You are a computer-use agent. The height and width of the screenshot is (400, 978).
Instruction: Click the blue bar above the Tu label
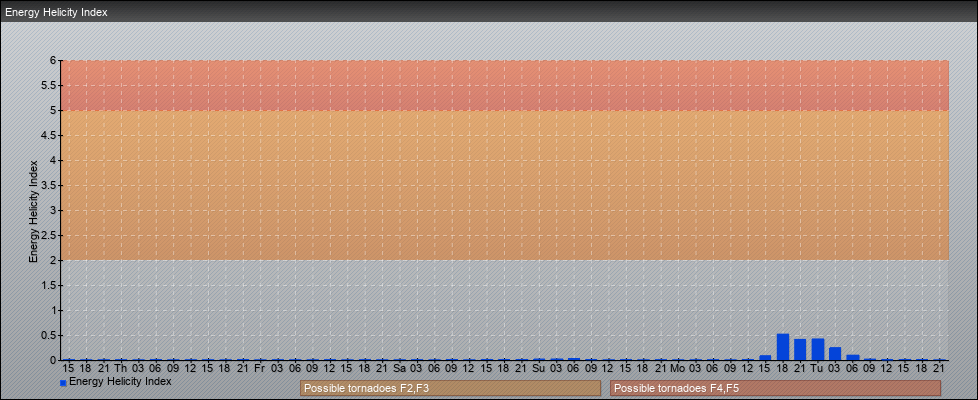coord(817,349)
